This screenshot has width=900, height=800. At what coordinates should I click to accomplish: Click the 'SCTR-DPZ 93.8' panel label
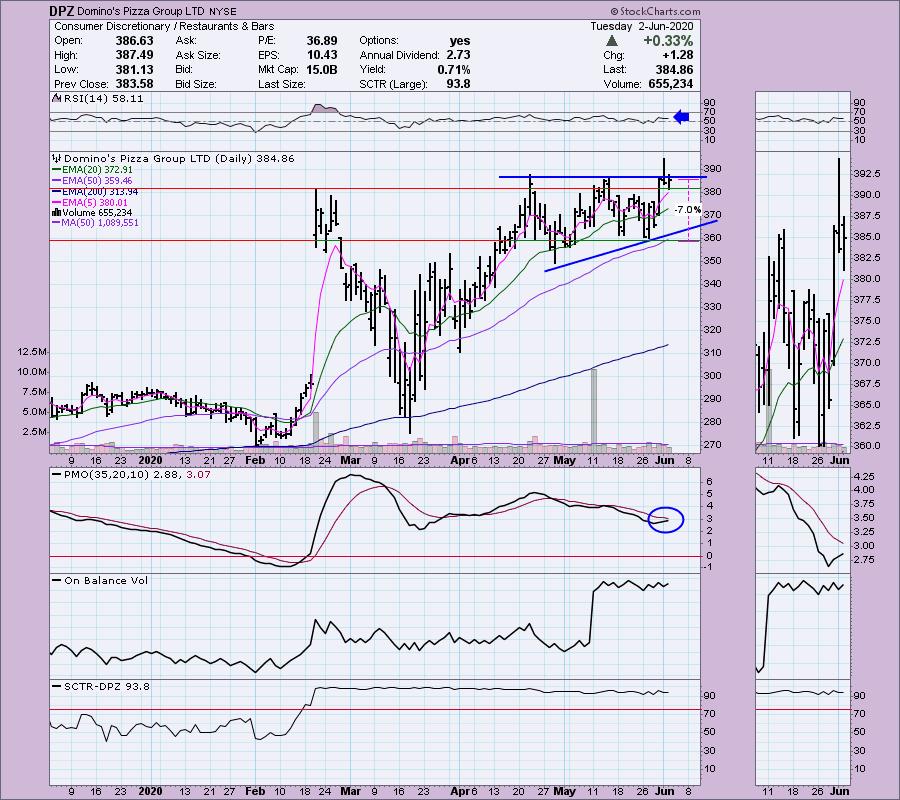point(107,686)
